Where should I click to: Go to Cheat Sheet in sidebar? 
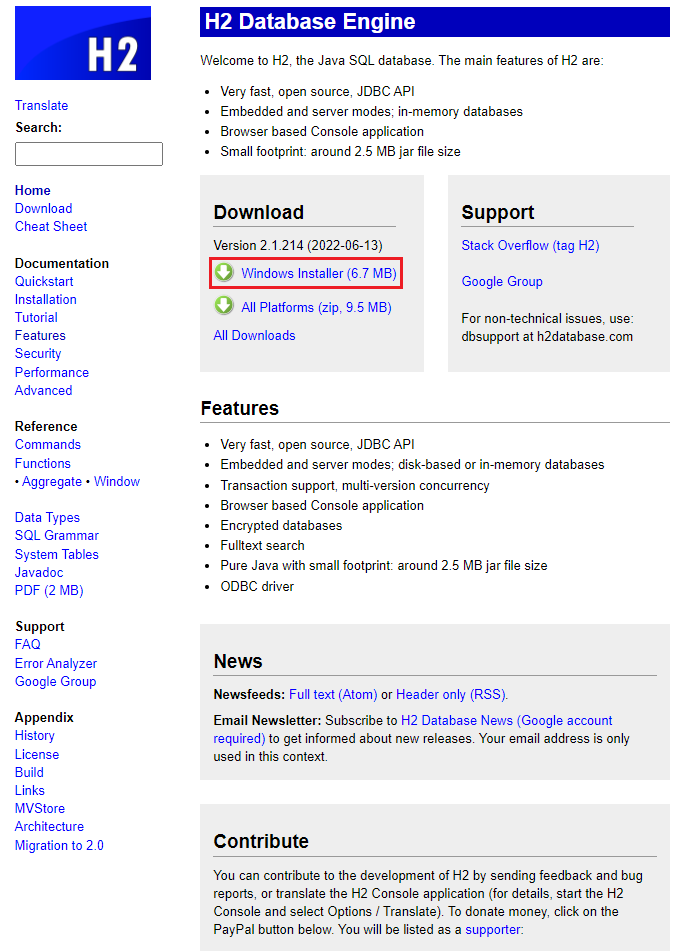(x=51, y=226)
